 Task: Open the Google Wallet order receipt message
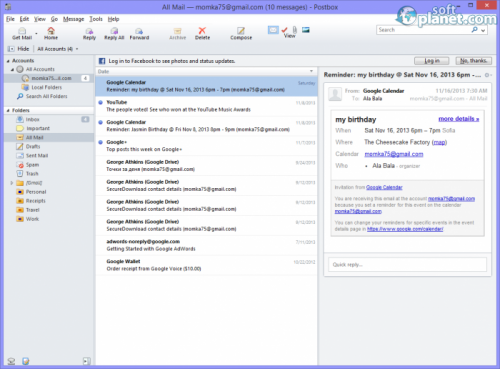point(206,265)
